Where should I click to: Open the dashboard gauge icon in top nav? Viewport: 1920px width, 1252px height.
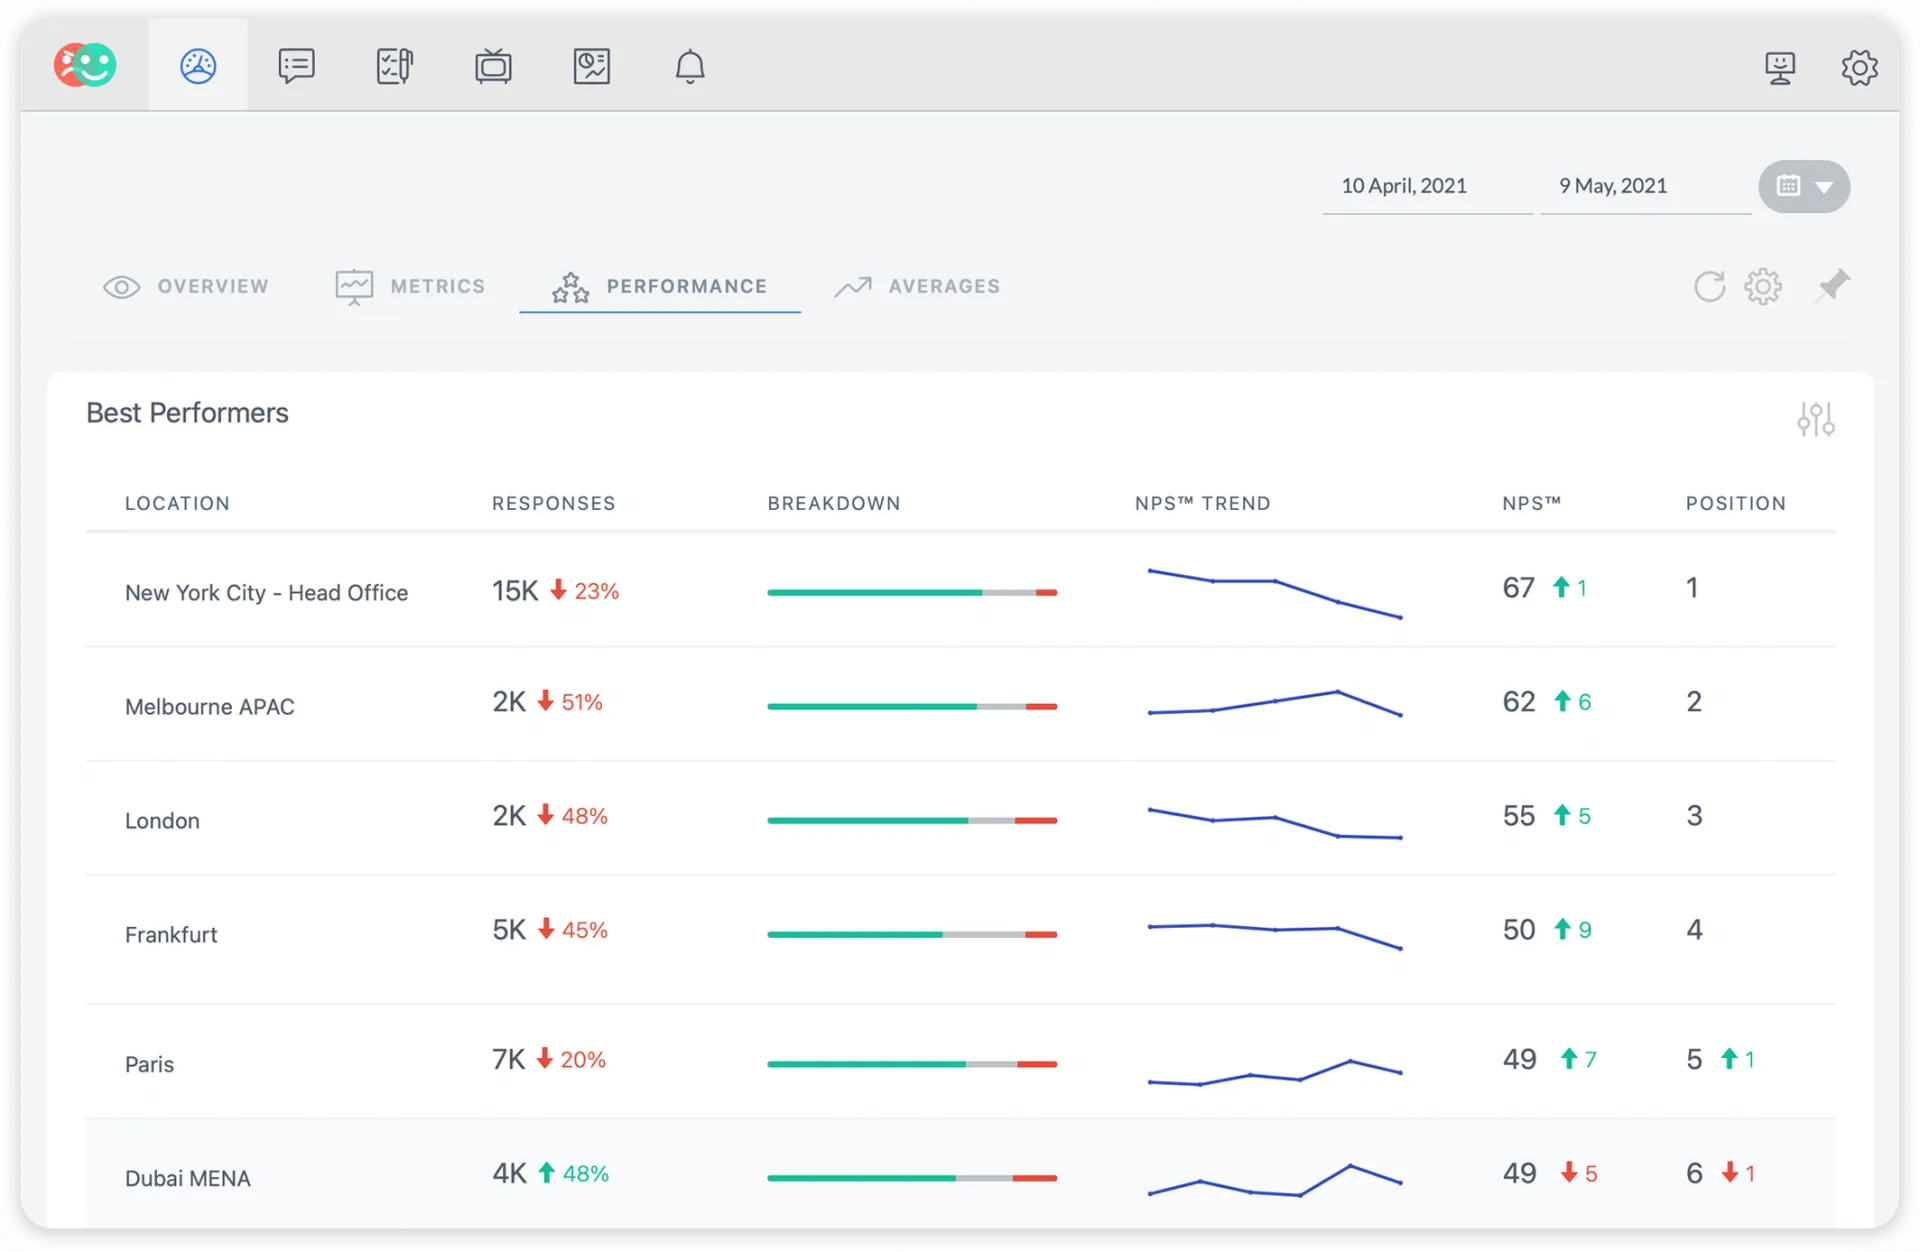pyautogui.click(x=198, y=66)
